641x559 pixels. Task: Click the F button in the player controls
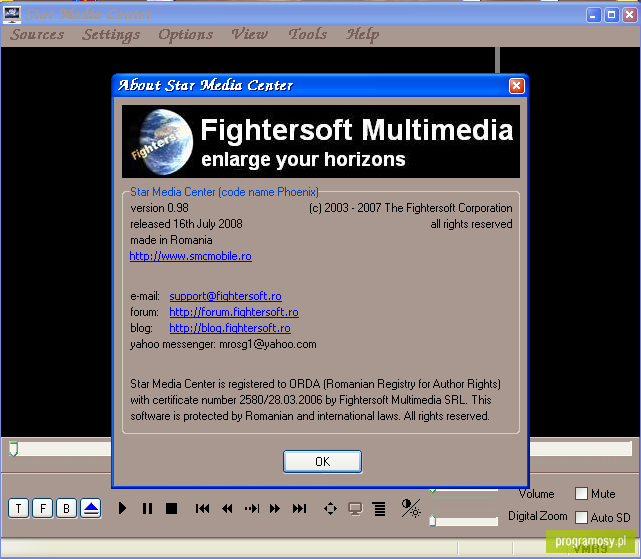coord(43,508)
